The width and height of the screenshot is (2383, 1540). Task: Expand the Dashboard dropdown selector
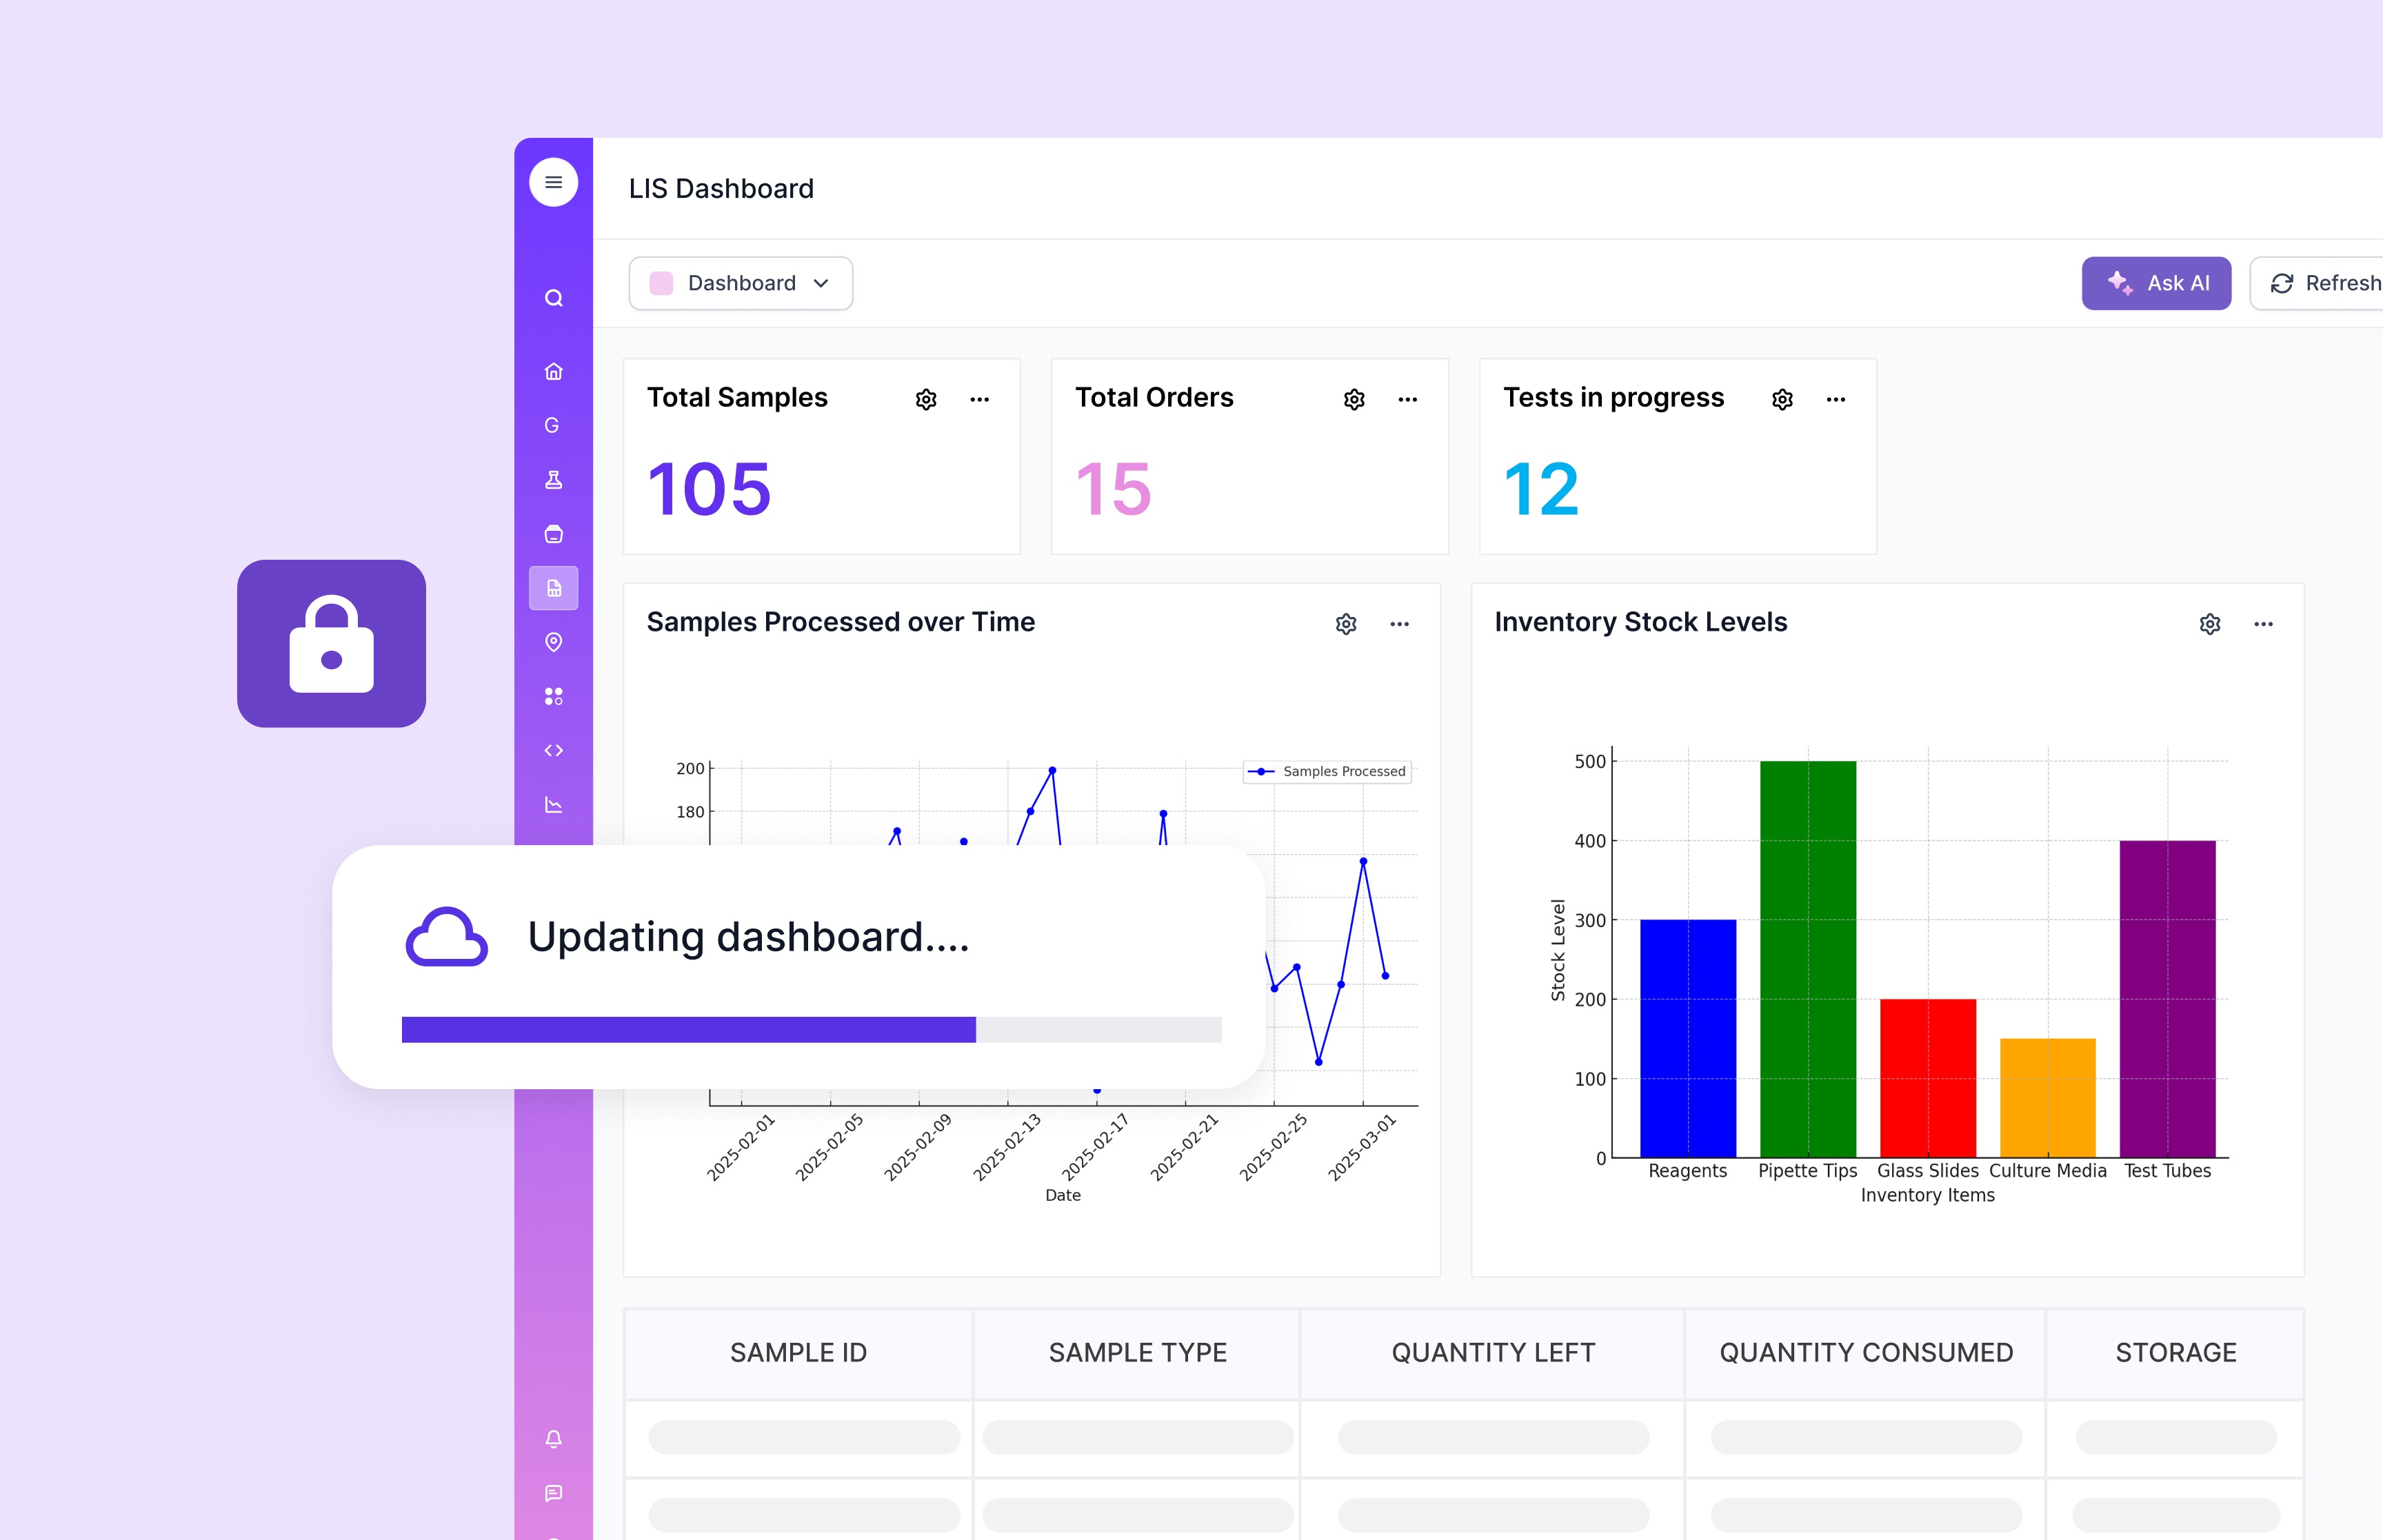coord(741,283)
